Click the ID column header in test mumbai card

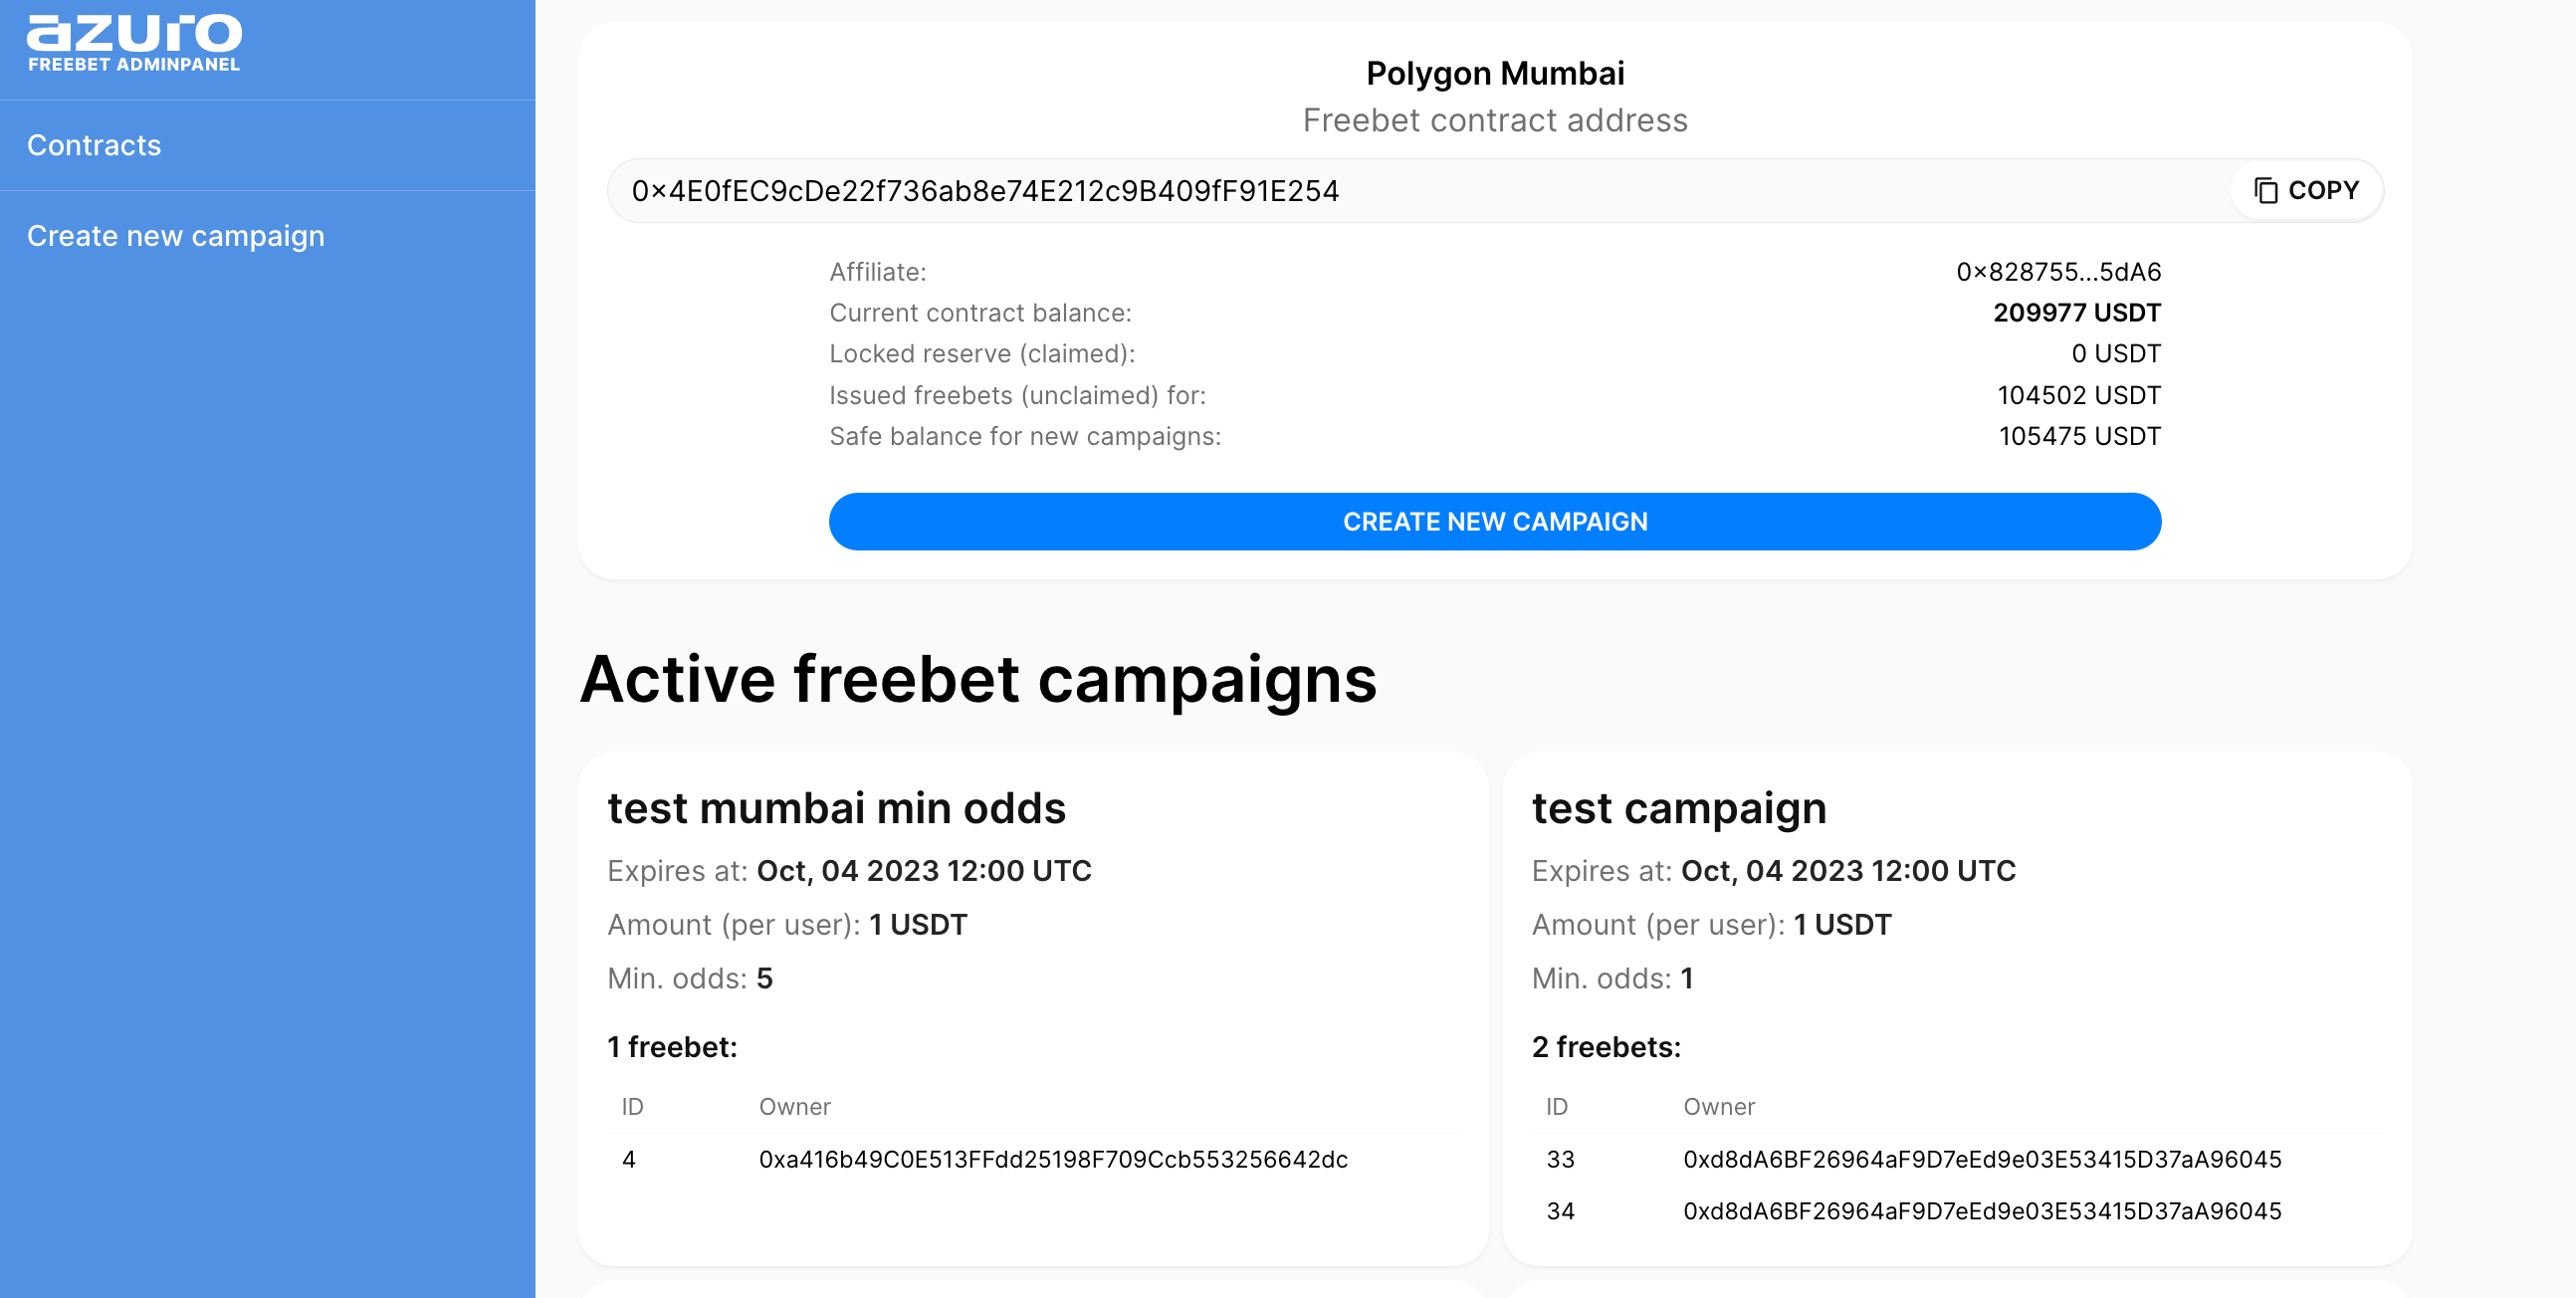(632, 1106)
